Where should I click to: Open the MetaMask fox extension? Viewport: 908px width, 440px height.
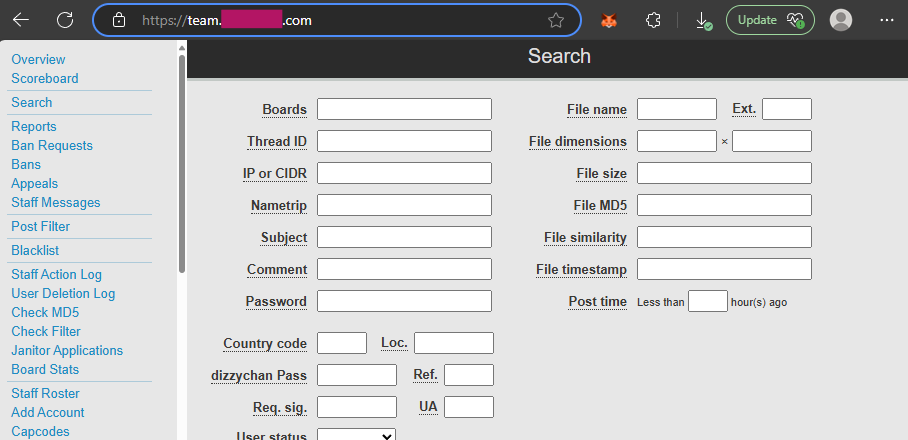(608, 20)
